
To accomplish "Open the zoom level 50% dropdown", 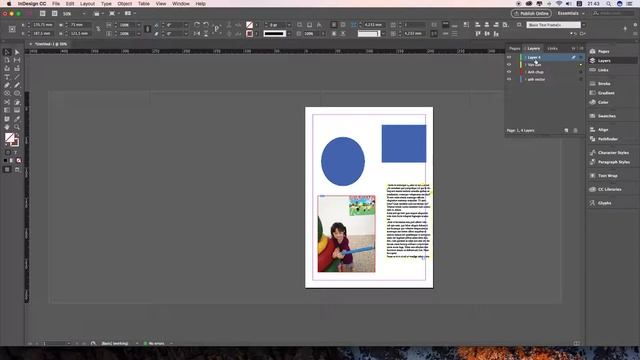I will click(84, 13).
